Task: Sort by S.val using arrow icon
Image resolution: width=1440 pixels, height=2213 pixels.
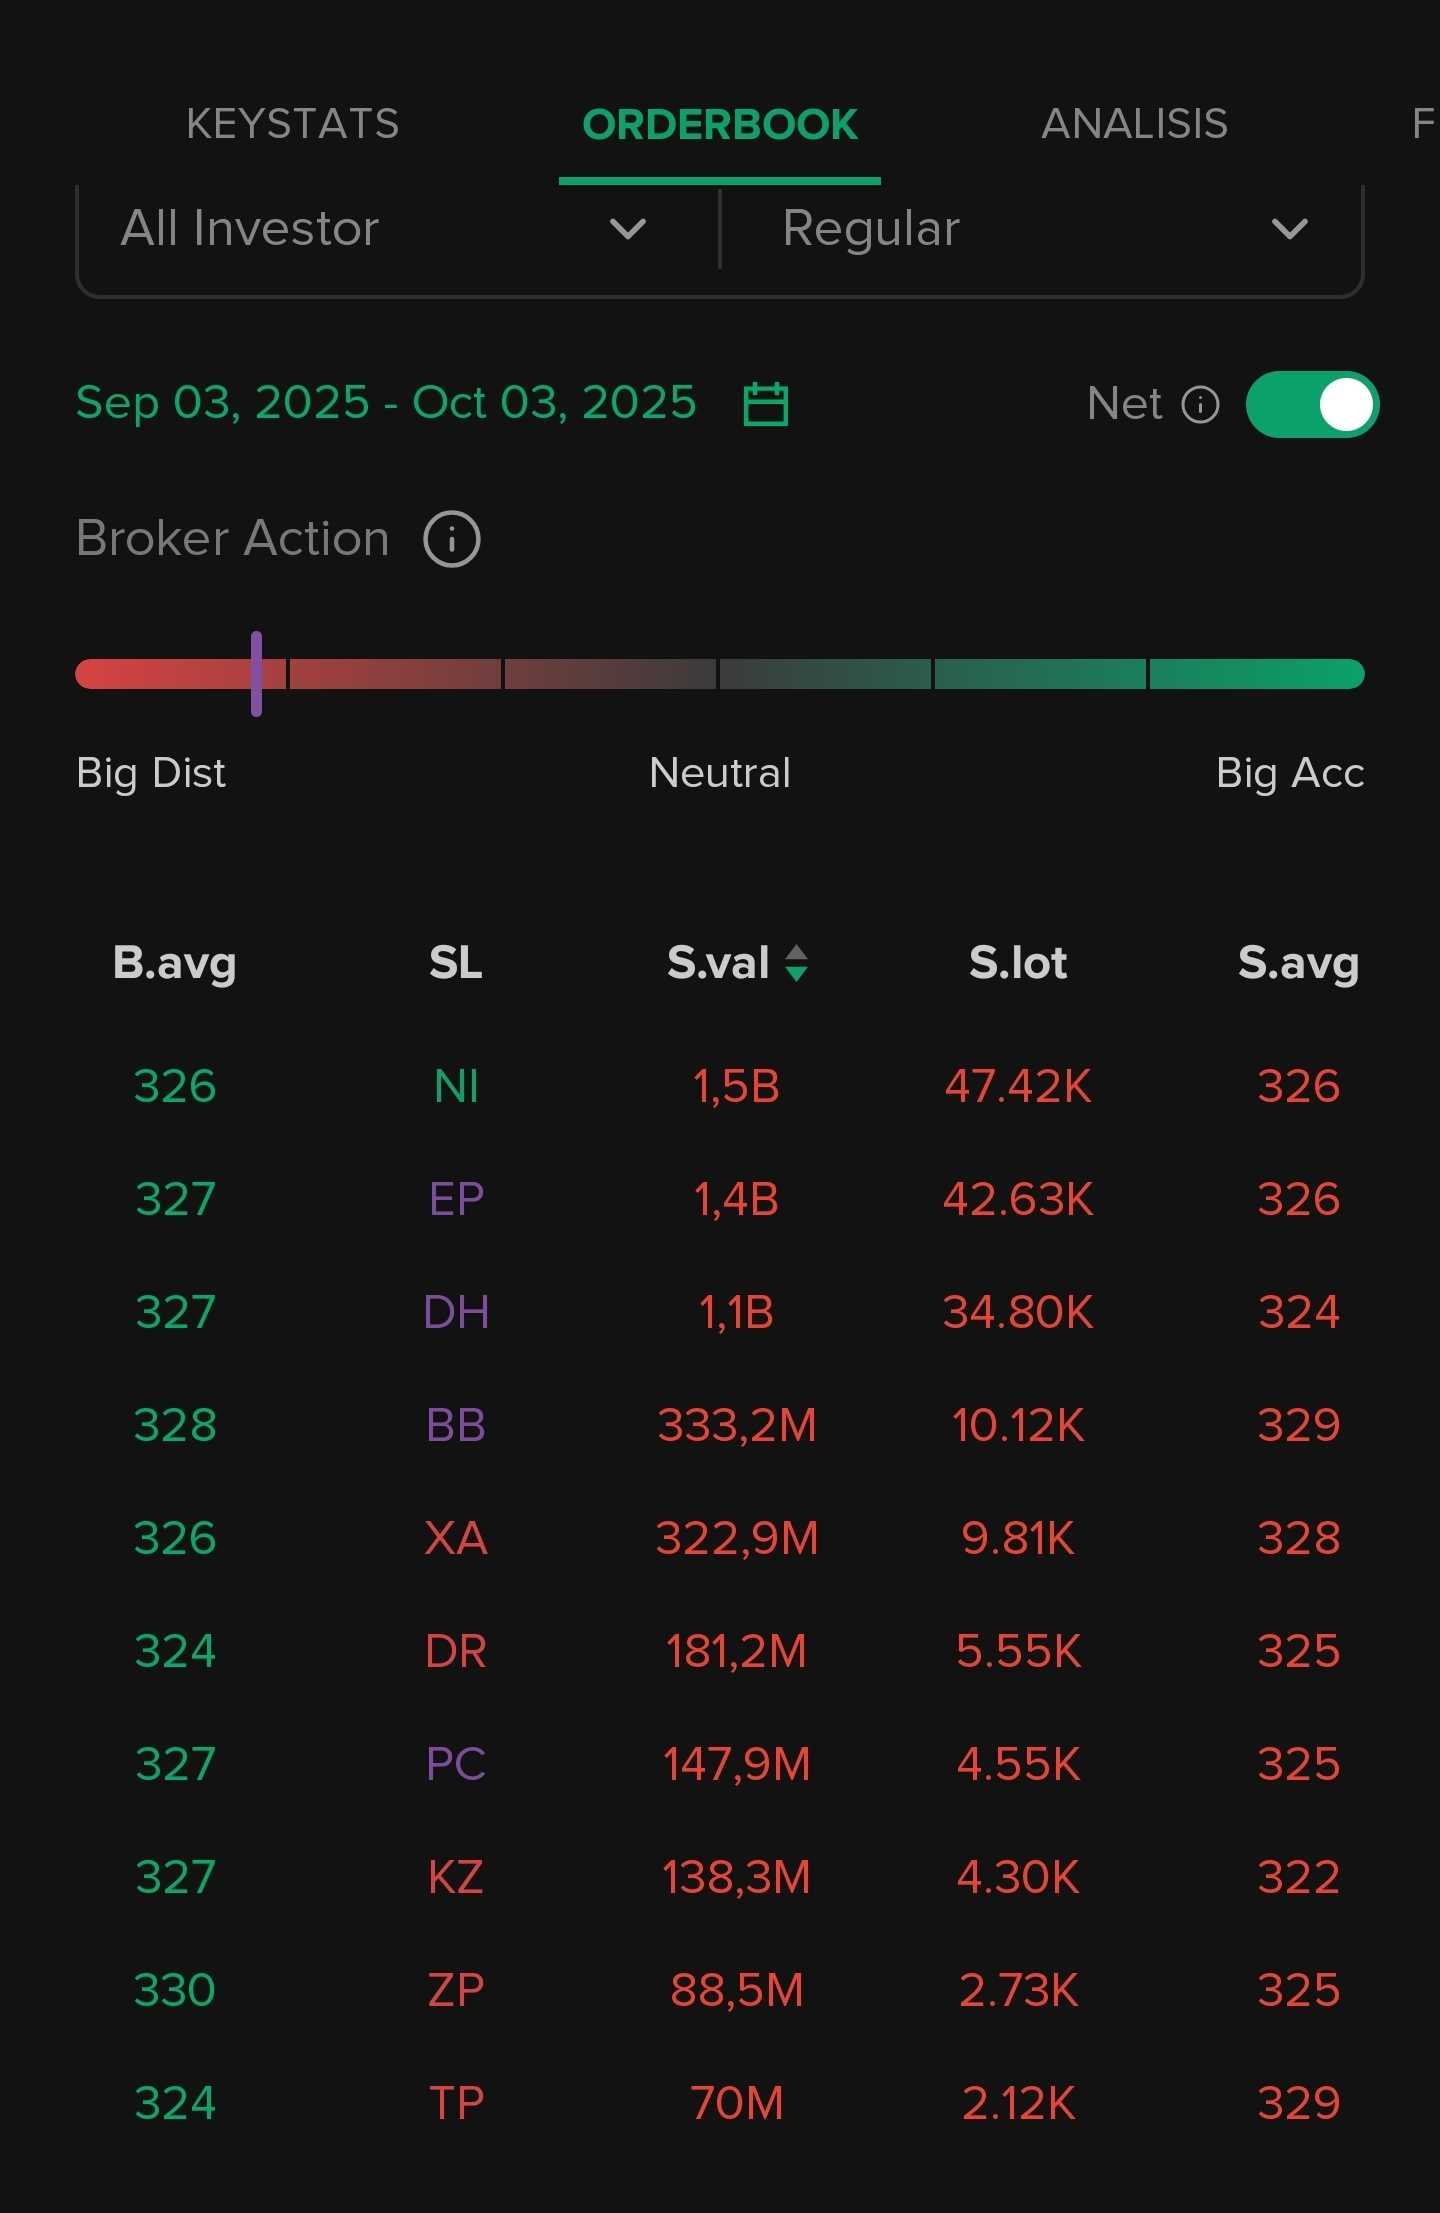Action: click(x=796, y=963)
